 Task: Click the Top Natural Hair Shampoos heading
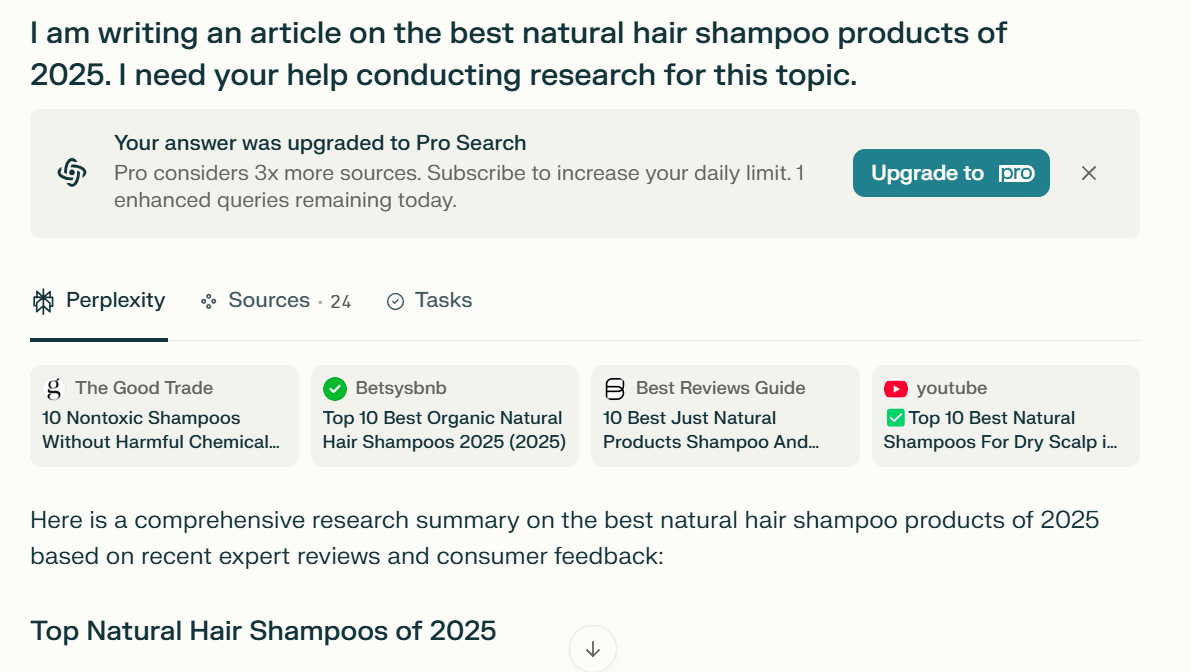coord(263,631)
